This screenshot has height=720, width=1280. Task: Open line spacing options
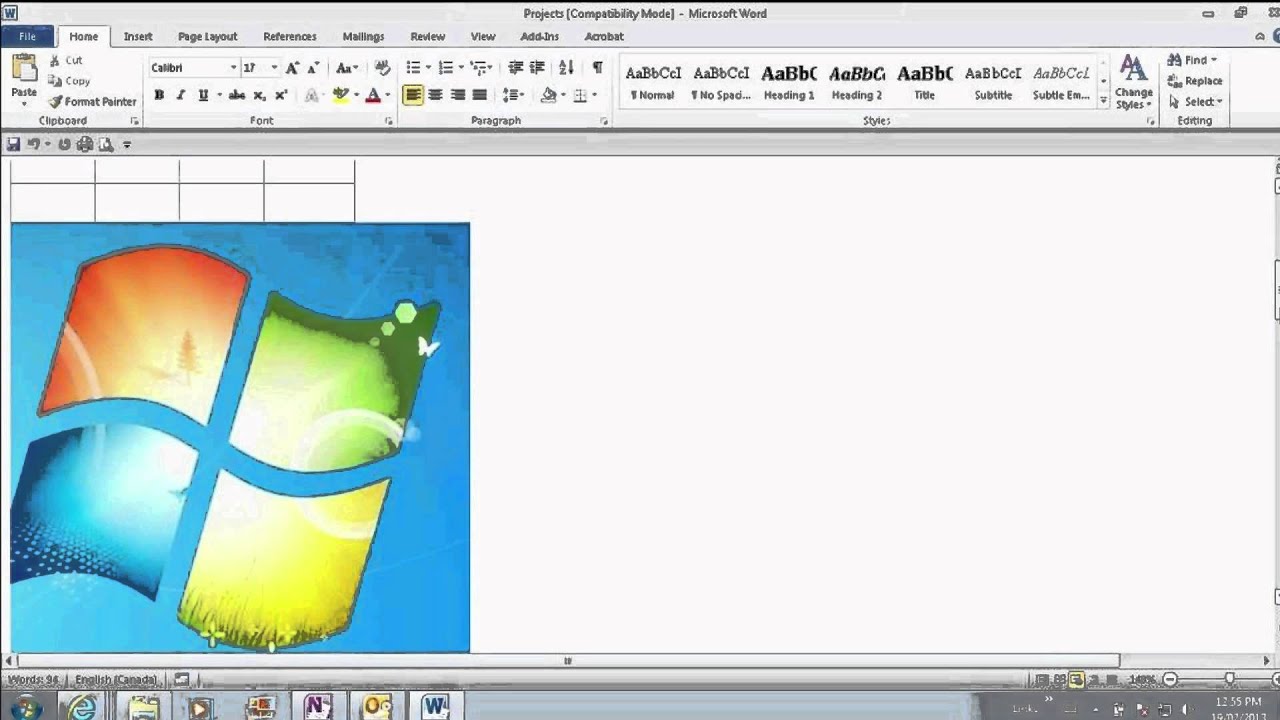pos(513,95)
